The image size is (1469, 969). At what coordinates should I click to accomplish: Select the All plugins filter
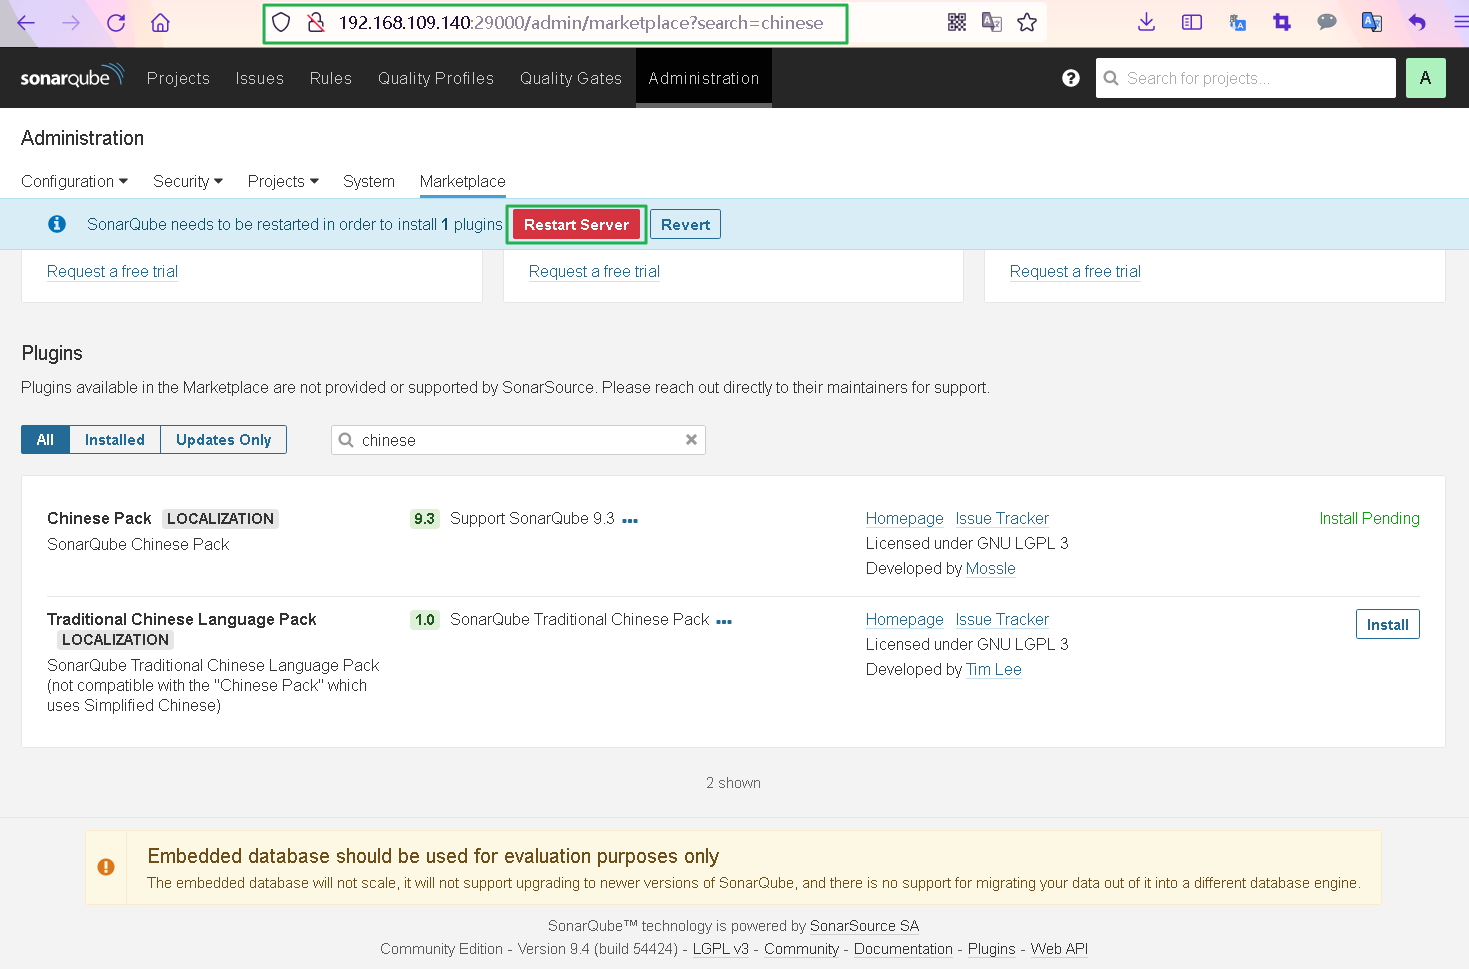45,440
